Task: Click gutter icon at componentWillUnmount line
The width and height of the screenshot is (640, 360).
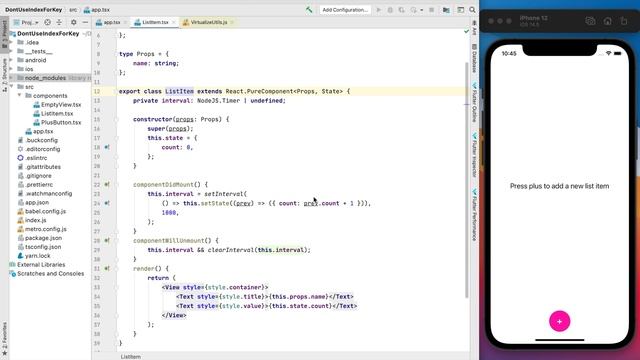Action: pos(107,240)
